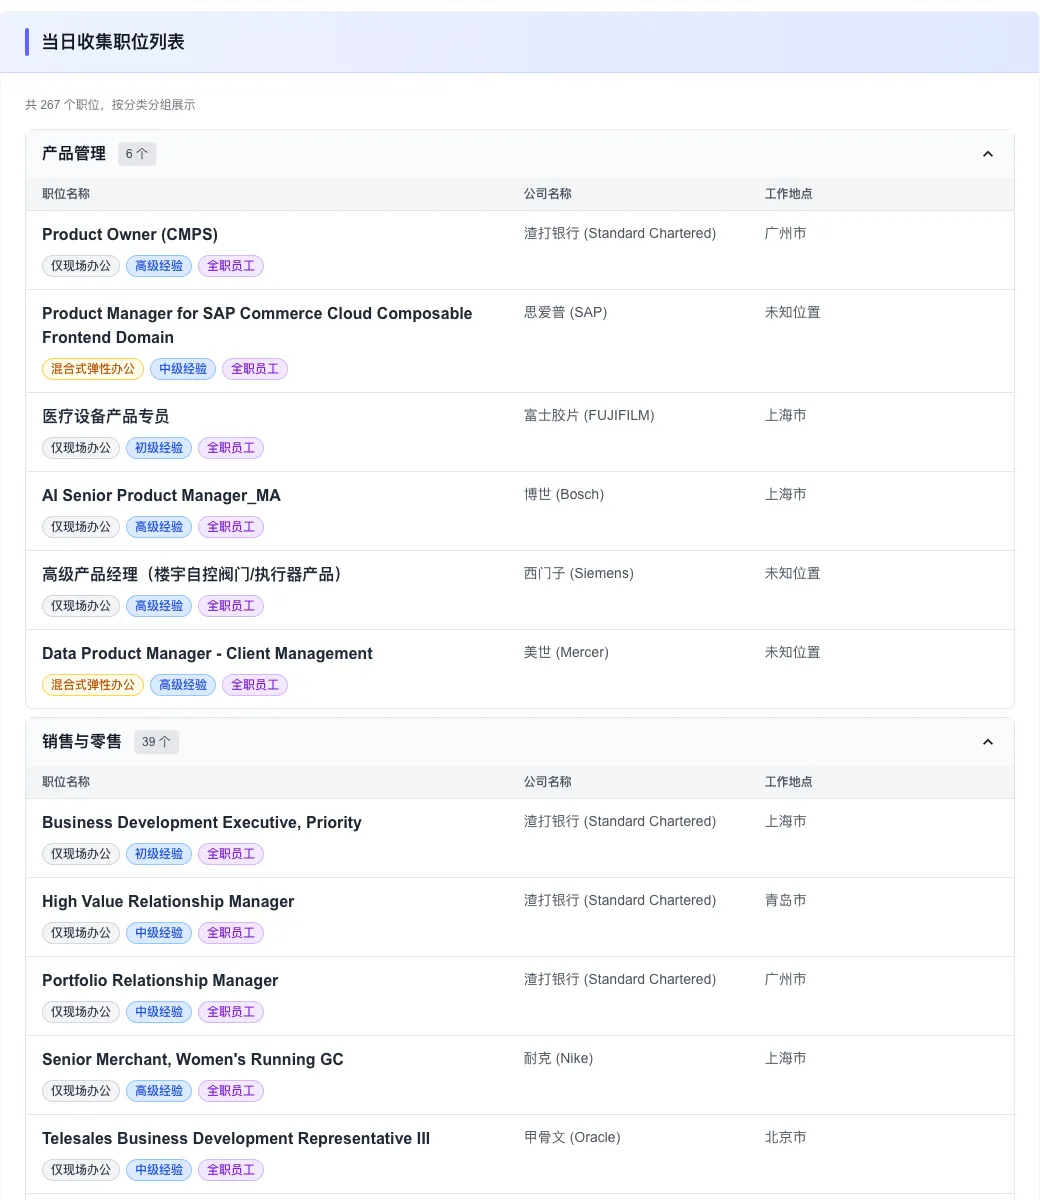This screenshot has width=1040, height=1200.
Task: Open the 医疗设备产品专员 job listing
Action: [x=106, y=416]
